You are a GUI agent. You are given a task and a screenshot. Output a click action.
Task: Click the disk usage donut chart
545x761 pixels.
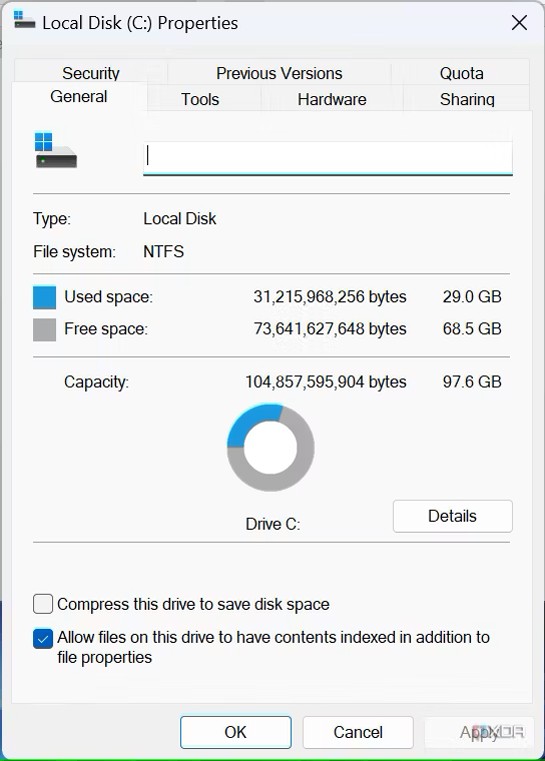[270, 447]
